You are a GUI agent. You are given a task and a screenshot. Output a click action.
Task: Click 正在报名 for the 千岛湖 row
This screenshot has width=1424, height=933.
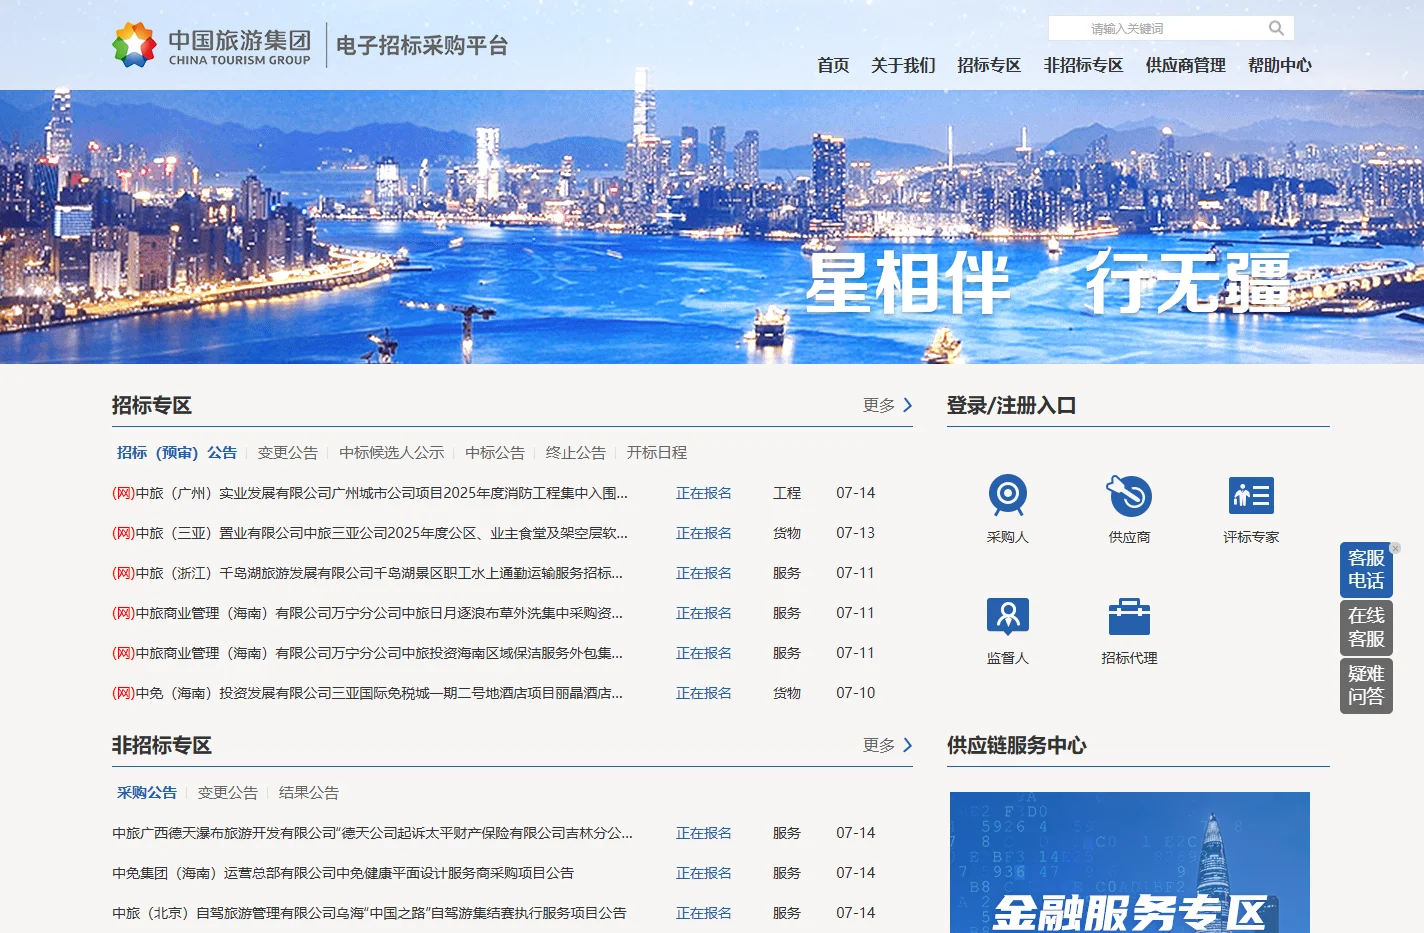704,573
